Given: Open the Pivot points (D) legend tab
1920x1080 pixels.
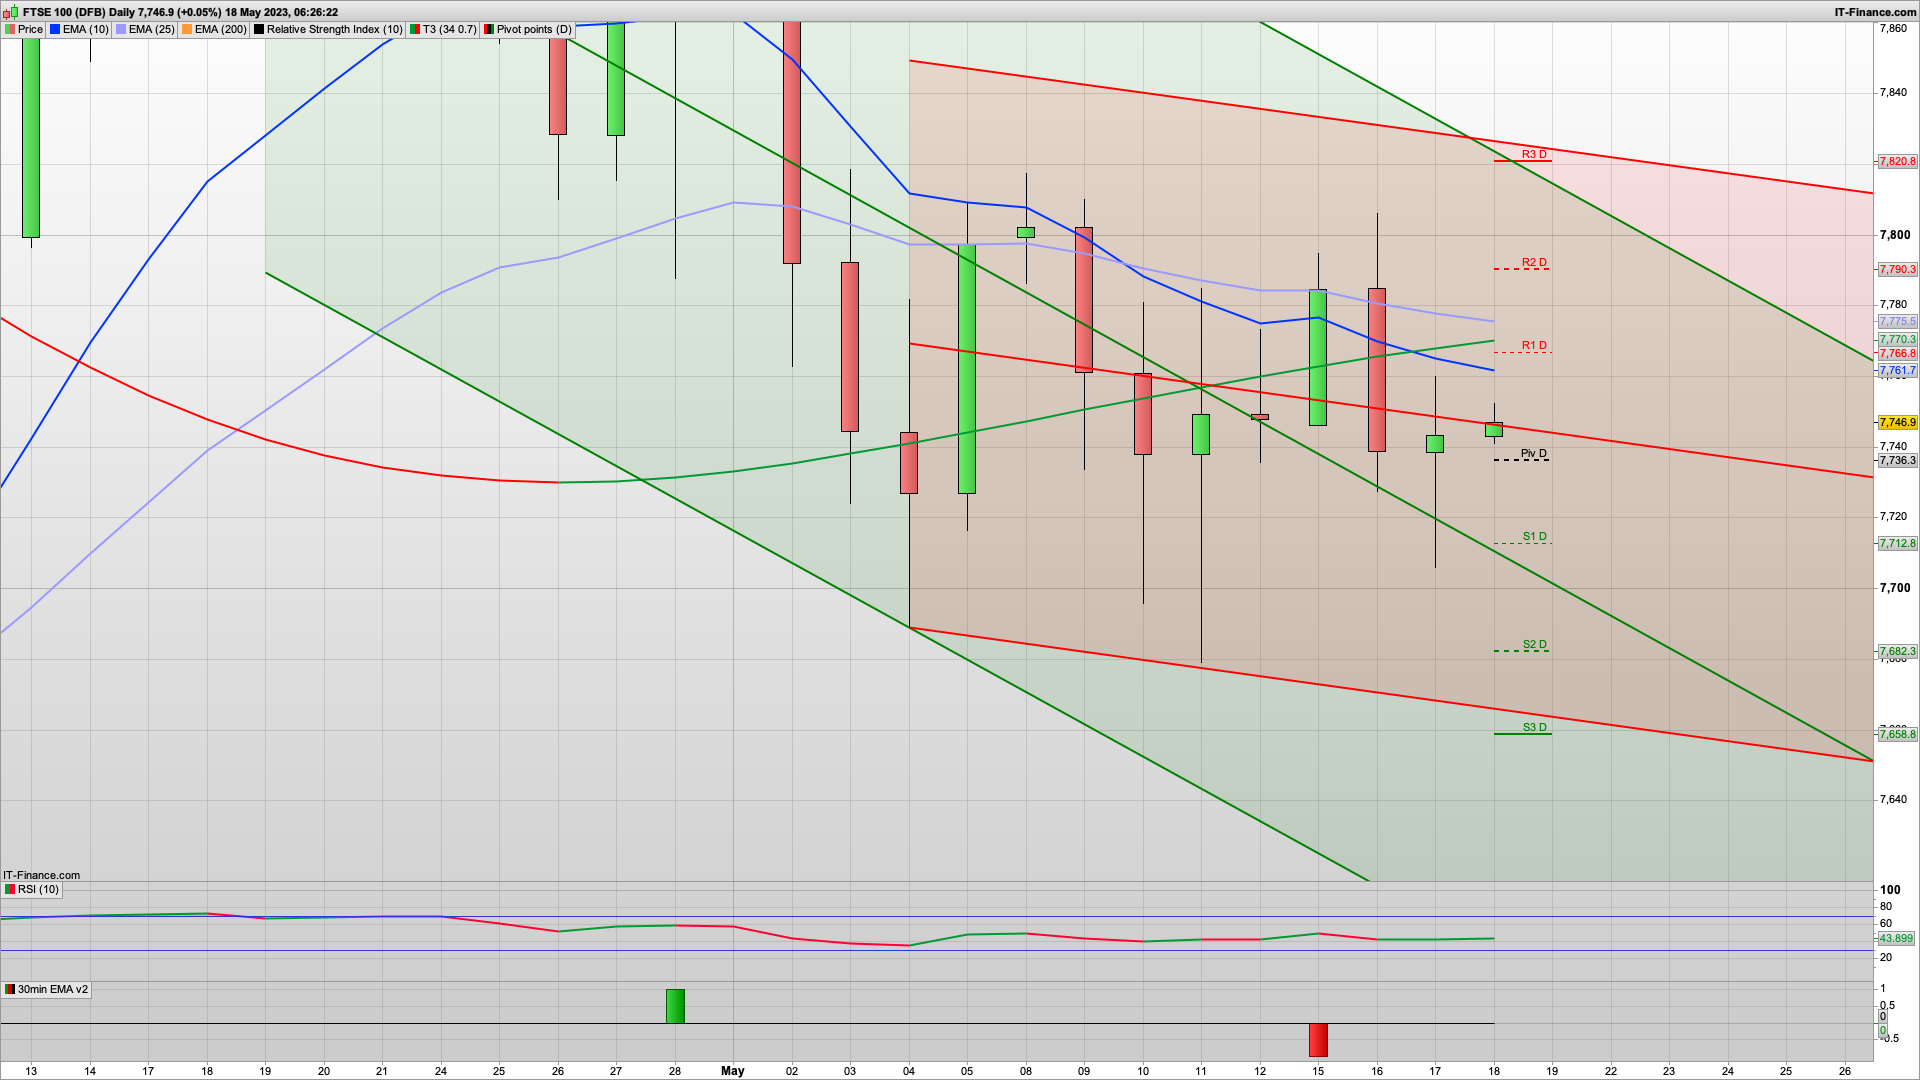Looking at the screenshot, I should [527, 29].
